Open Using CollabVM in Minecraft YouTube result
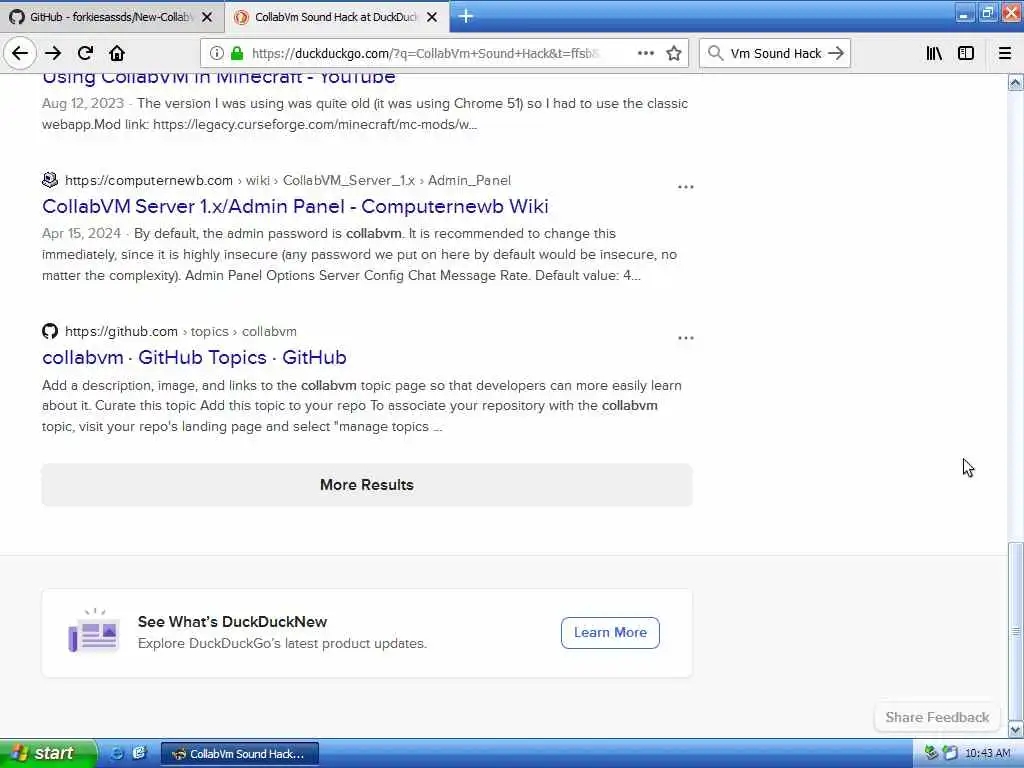Viewport: 1024px width, 768px height. (x=219, y=78)
